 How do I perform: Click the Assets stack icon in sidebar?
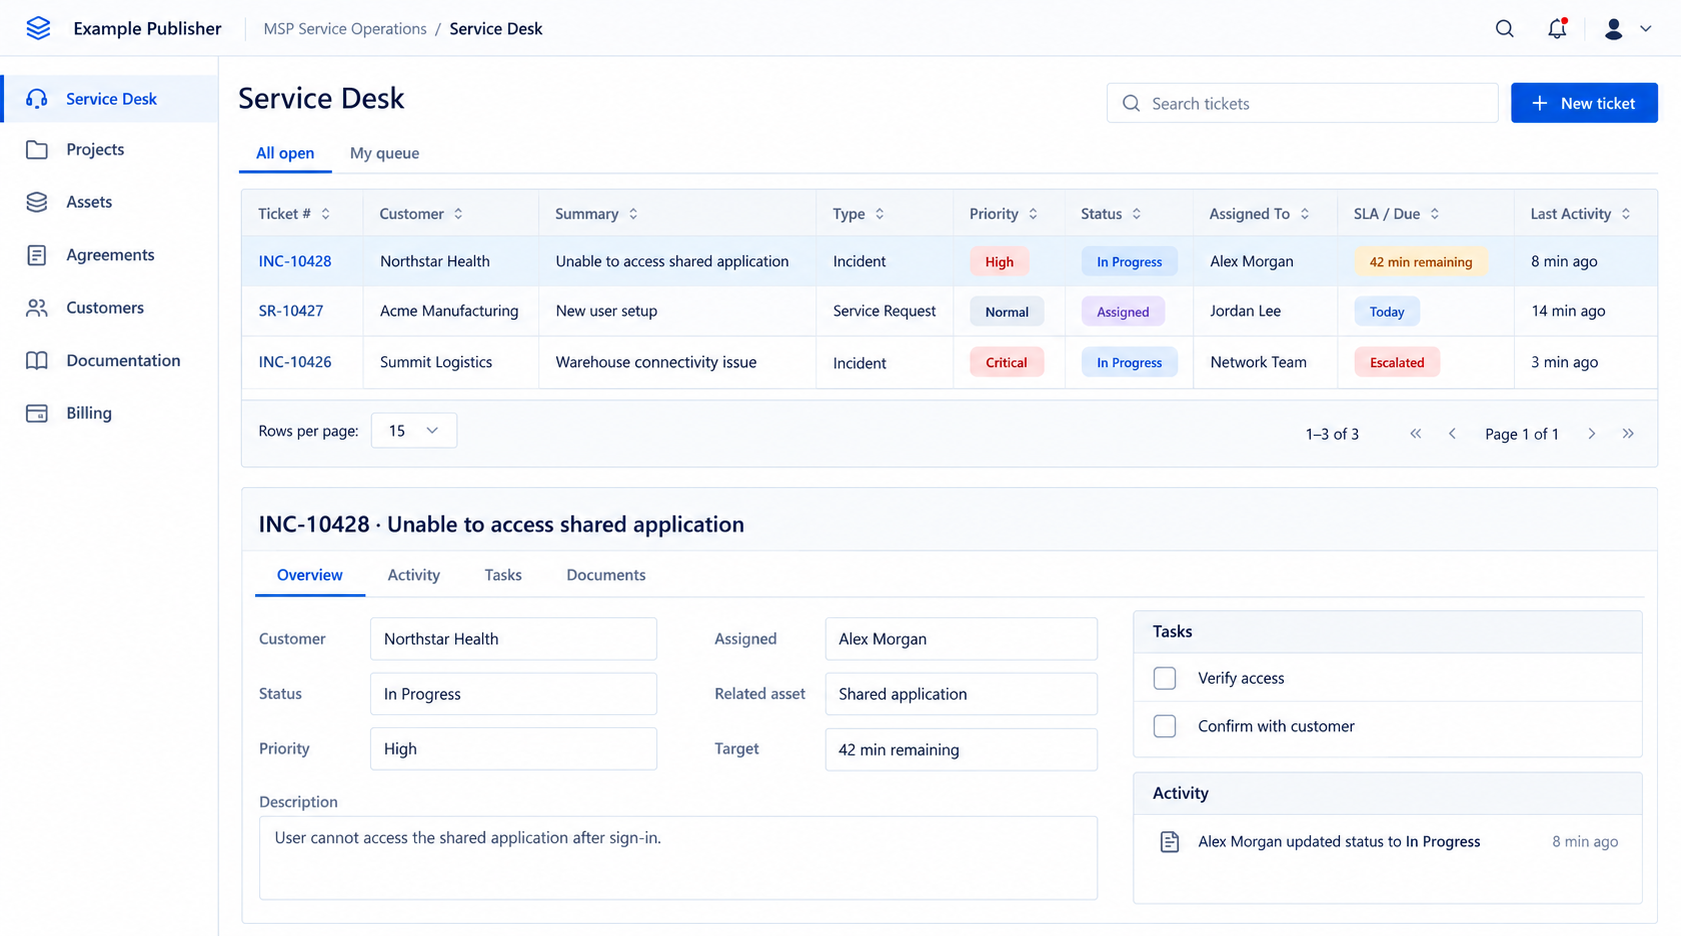[x=37, y=202]
